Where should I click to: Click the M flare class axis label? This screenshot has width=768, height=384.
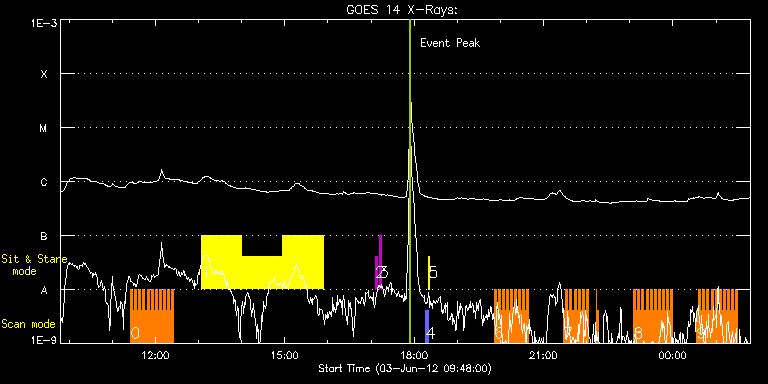point(44,128)
